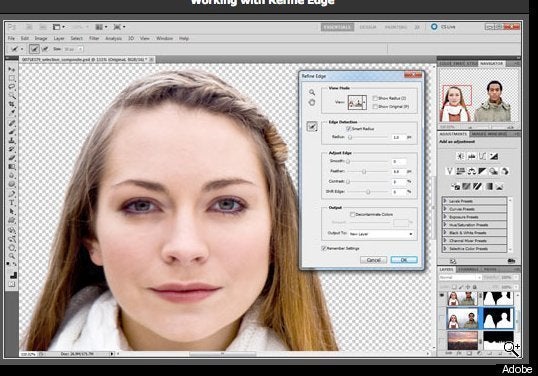Open the Output To dropdown
538x376 pixels.
pyautogui.click(x=381, y=234)
